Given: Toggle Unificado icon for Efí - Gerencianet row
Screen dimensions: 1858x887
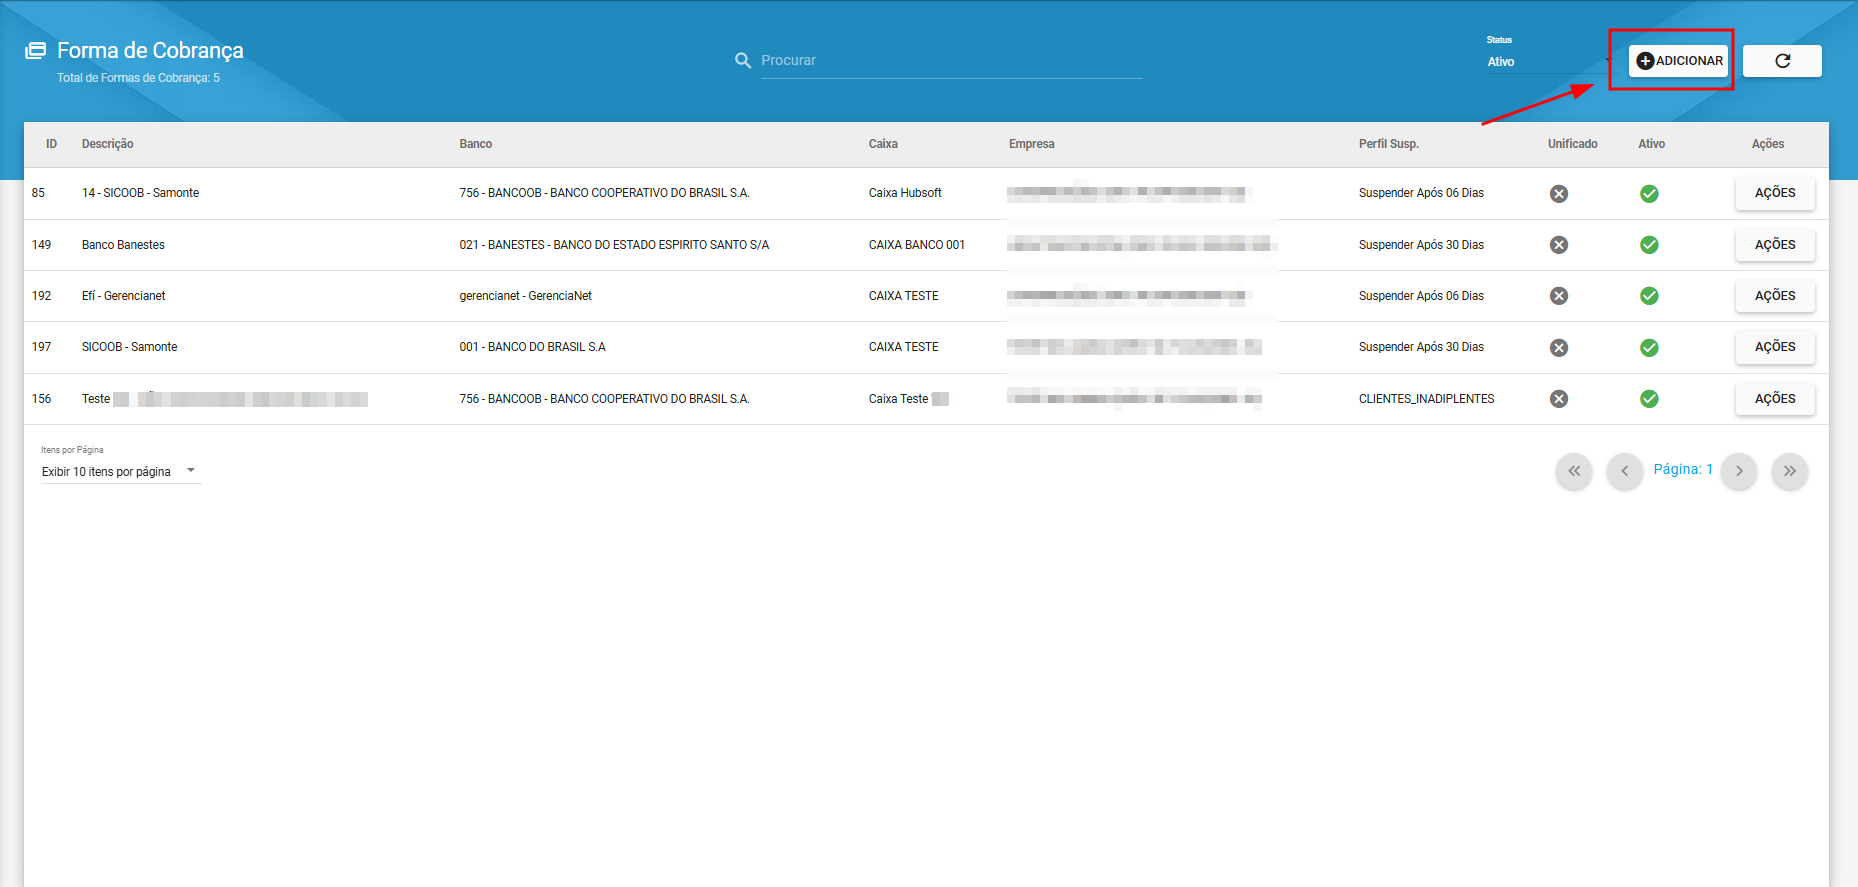Looking at the screenshot, I should tap(1559, 296).
